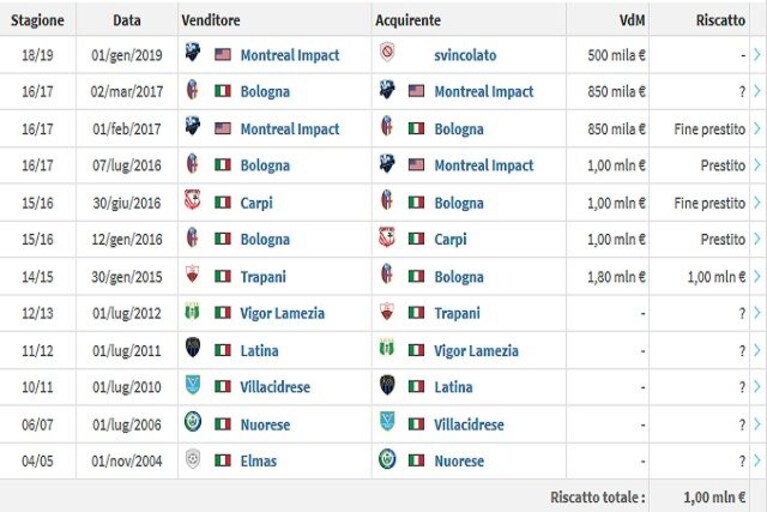Click the svincolato no-club icon
767x512 pixels.
(387, 52)
